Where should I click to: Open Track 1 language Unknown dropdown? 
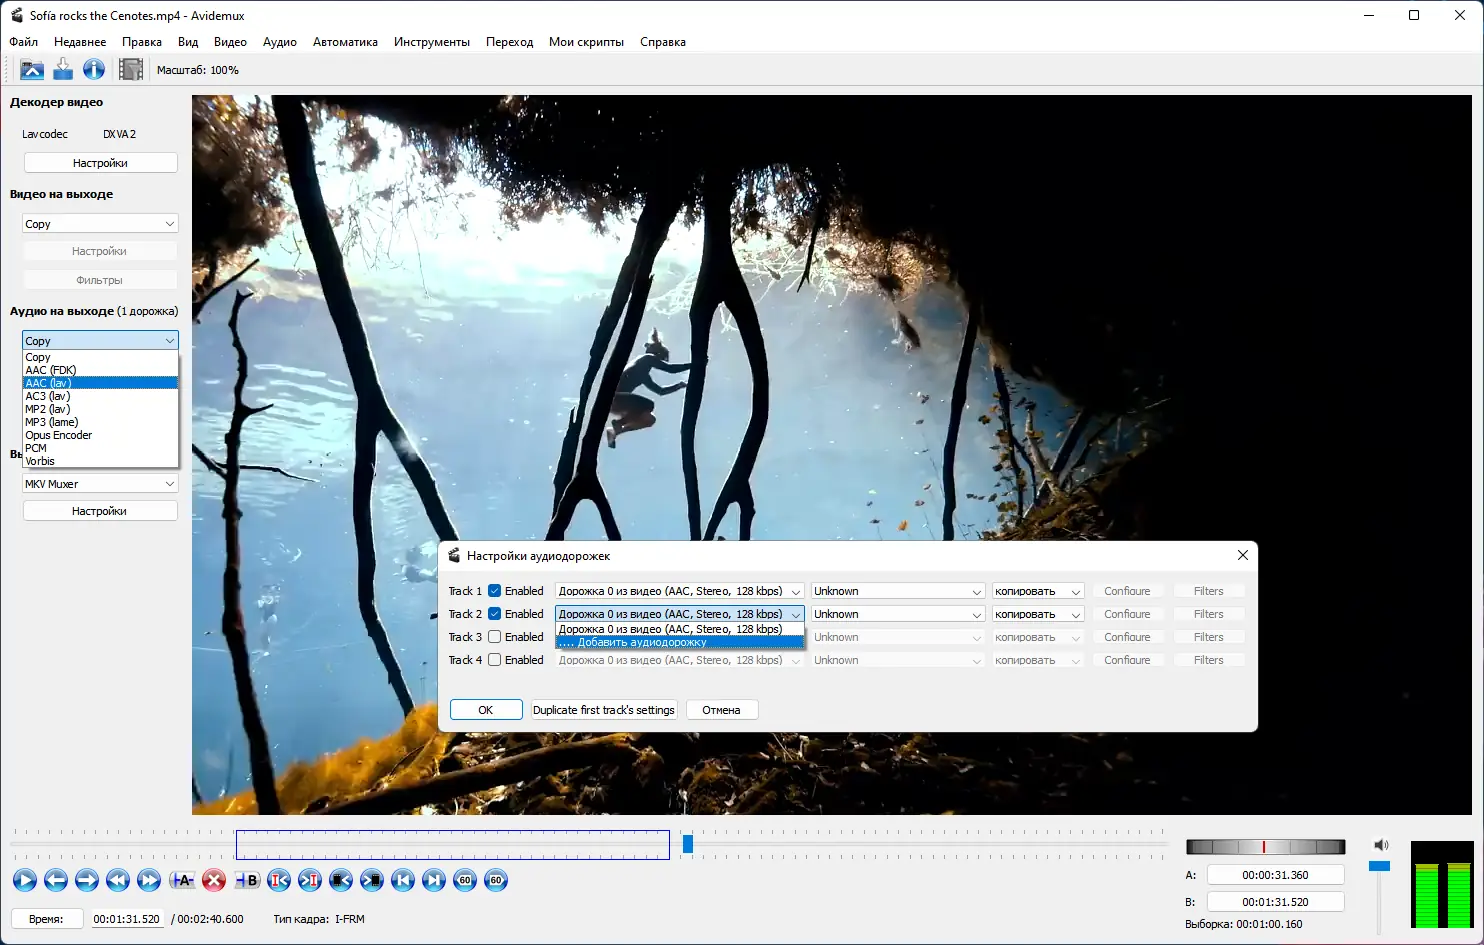(x=897, y=591)
